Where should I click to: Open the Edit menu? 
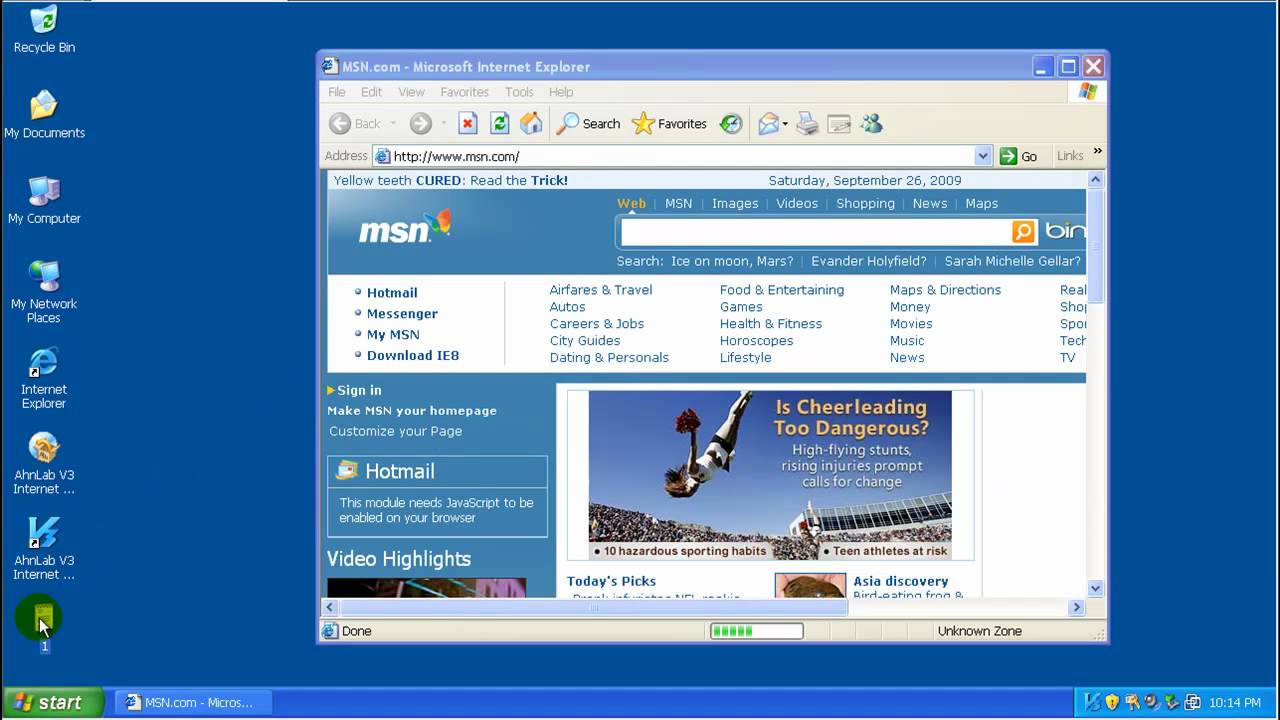click(371, 92)
